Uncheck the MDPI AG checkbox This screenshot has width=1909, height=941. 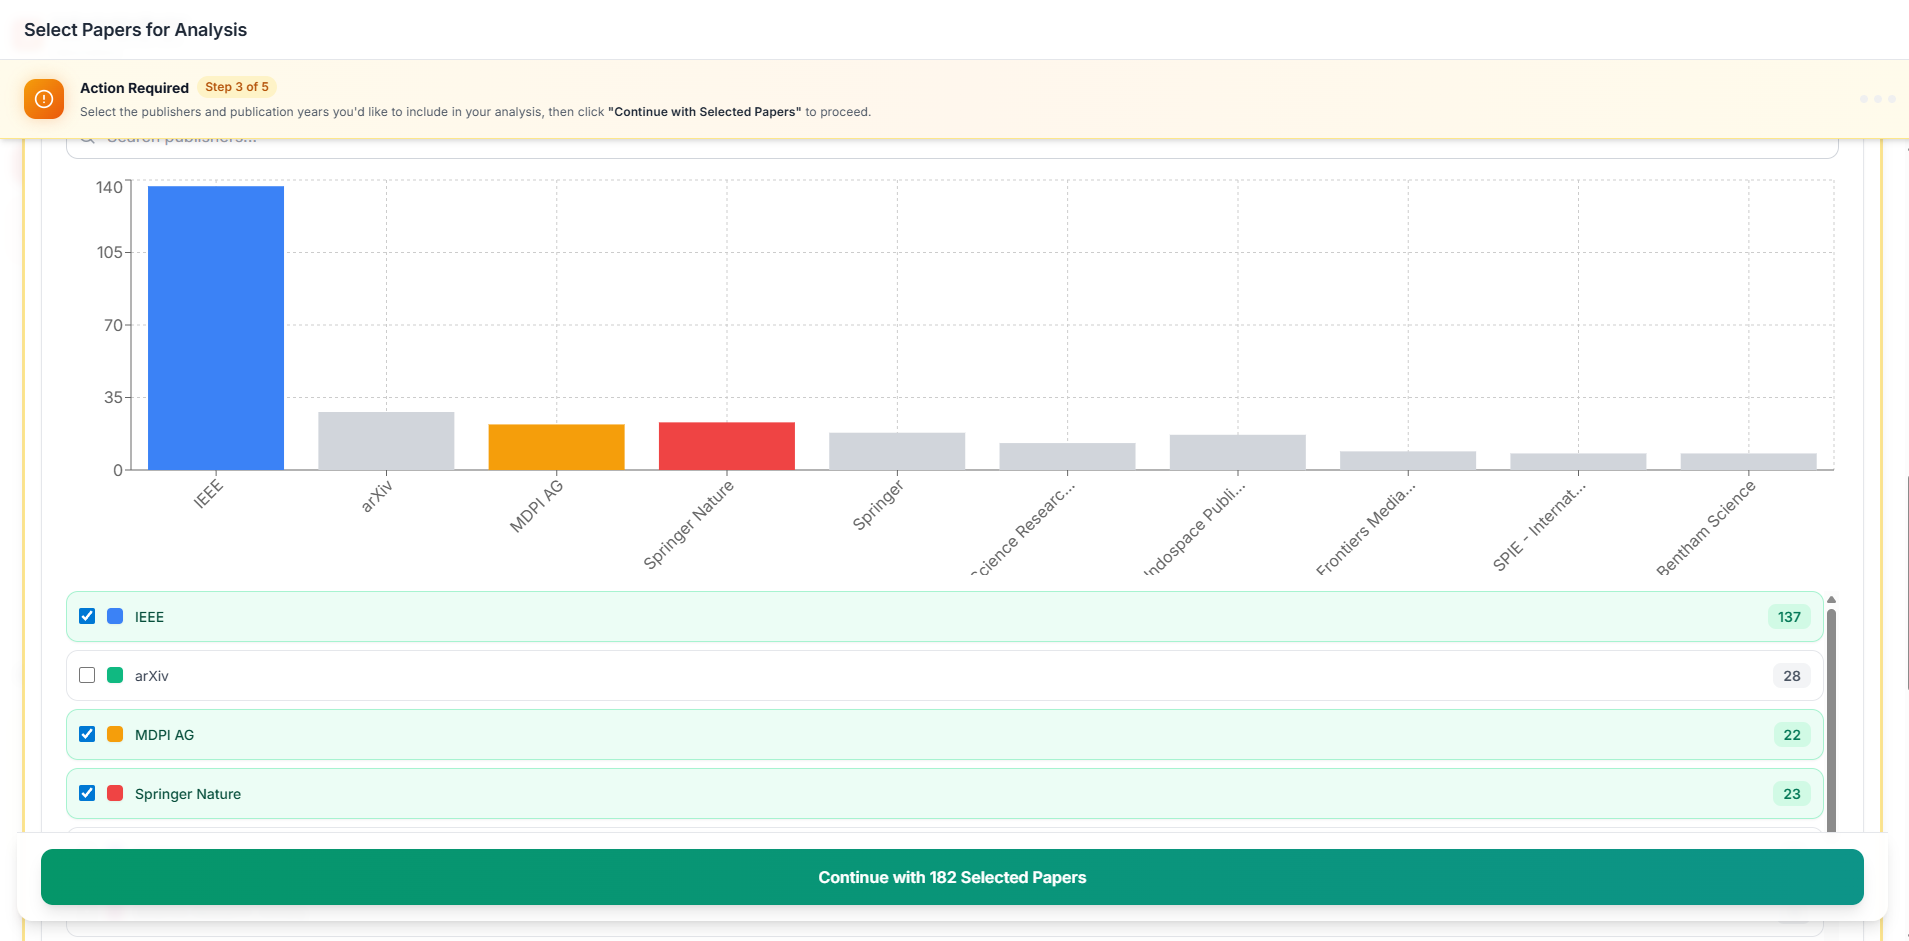tap(87, 734)
